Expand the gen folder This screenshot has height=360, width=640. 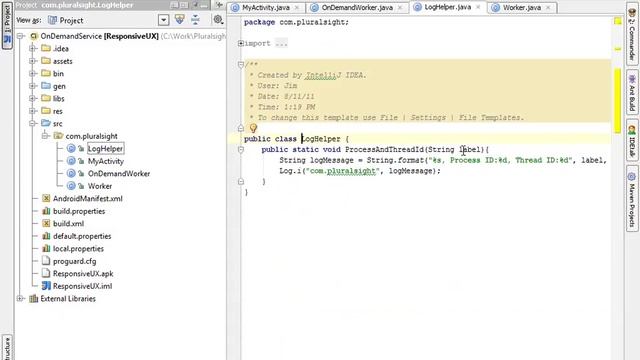coord(33,86)
